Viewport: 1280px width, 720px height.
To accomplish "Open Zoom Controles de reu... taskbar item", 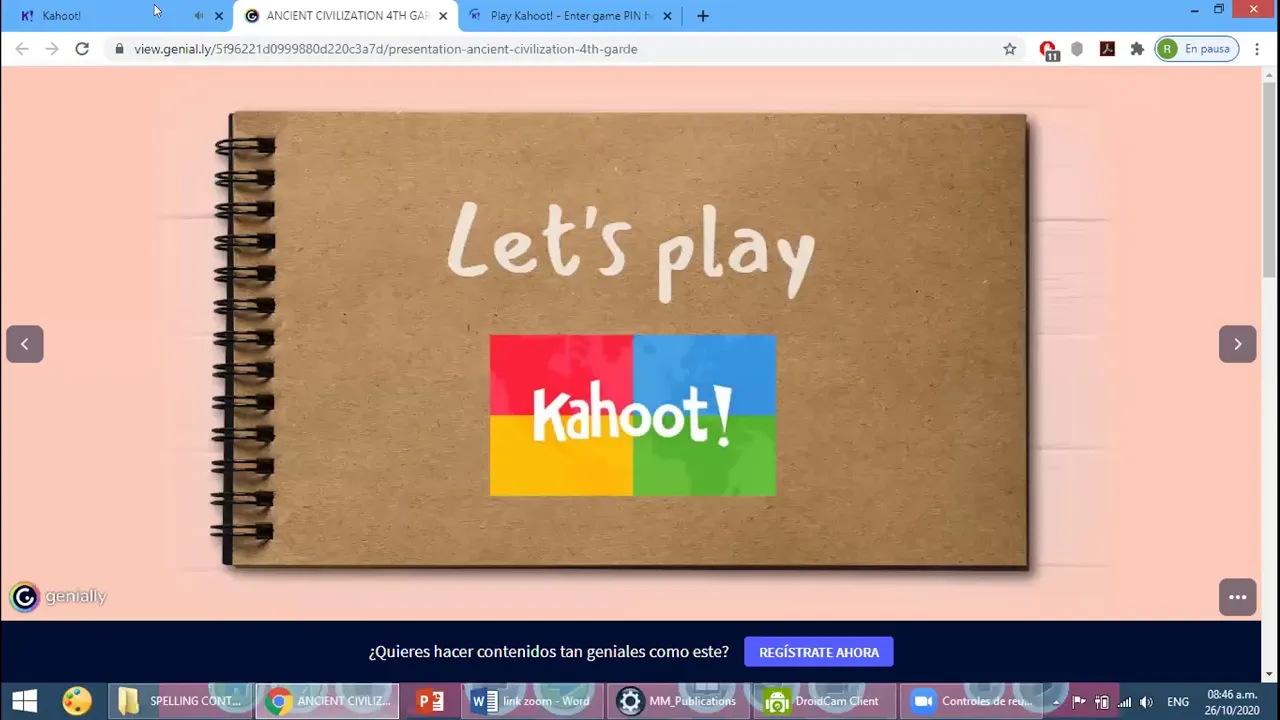I will point(971,701).
